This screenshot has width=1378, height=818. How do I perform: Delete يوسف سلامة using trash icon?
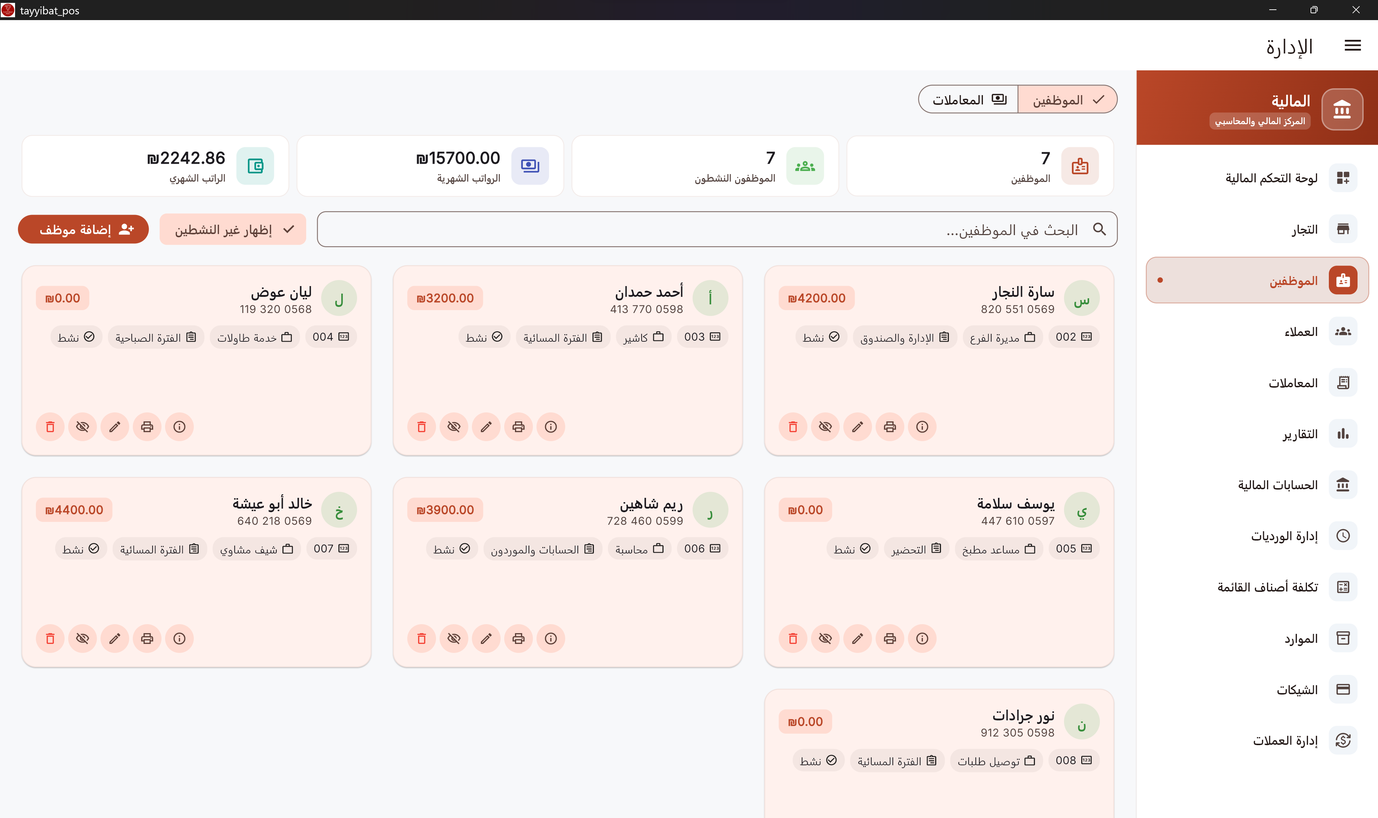click(793, 638)
